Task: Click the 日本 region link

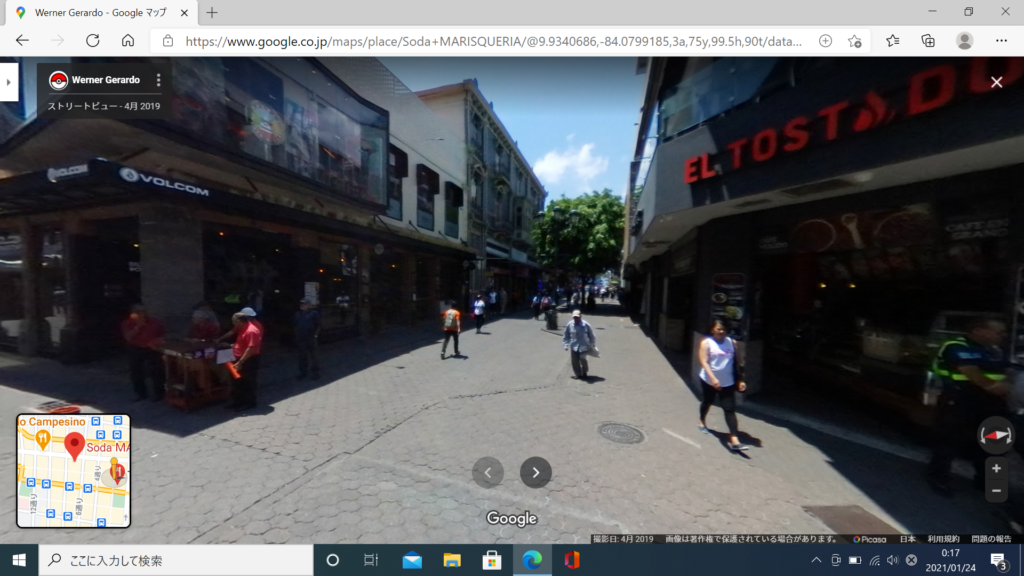Action: [907, 539]
